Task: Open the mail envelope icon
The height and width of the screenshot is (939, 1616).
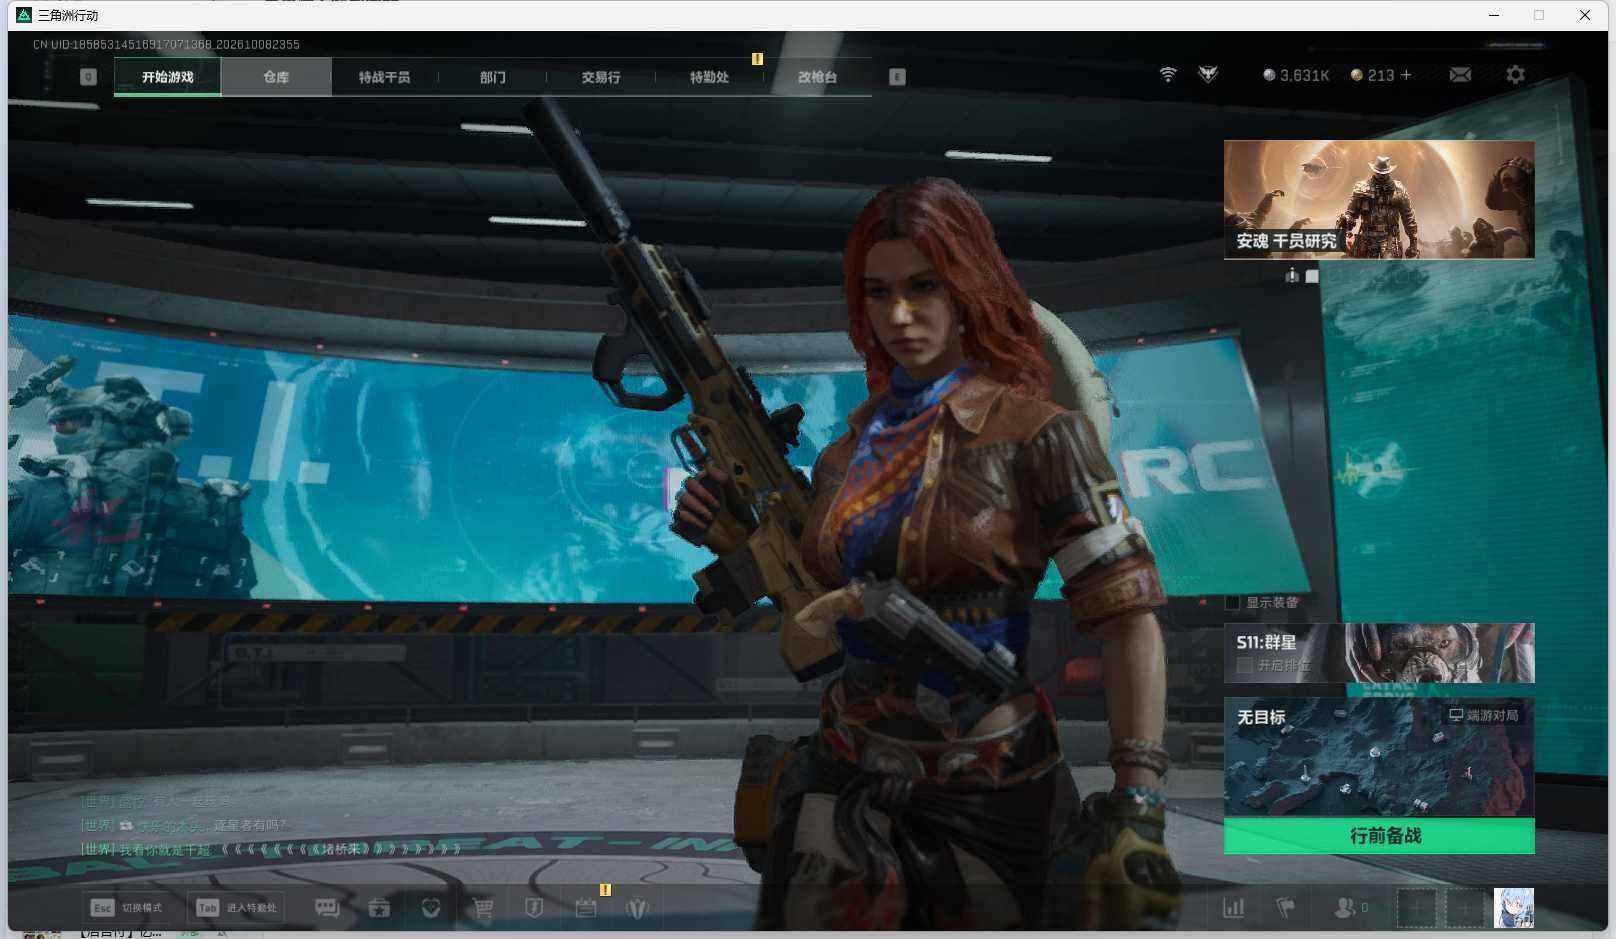Action: [x=1460, y=75]
